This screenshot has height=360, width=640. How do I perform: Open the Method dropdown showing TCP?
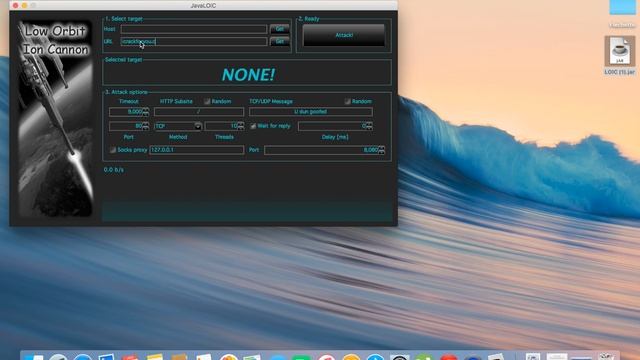coord(178,126)
